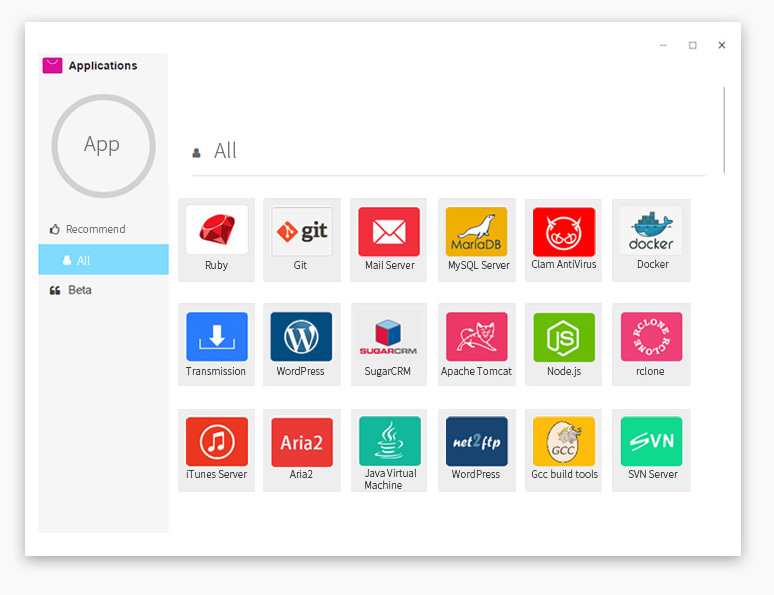Click the "Clam AntiVirus" label
Image resolution: width=774 pixels, height=595 pixels.
[x=564, y=265]
